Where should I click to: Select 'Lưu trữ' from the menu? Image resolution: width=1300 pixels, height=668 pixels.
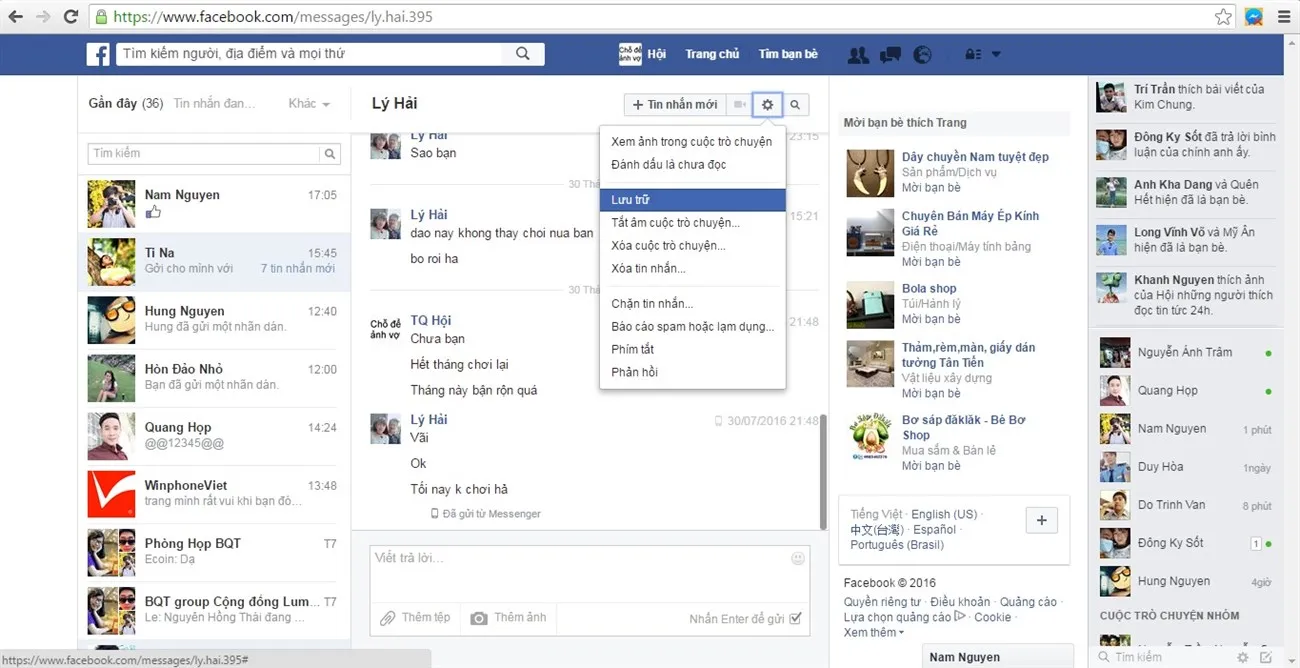(x=692, y=200)
